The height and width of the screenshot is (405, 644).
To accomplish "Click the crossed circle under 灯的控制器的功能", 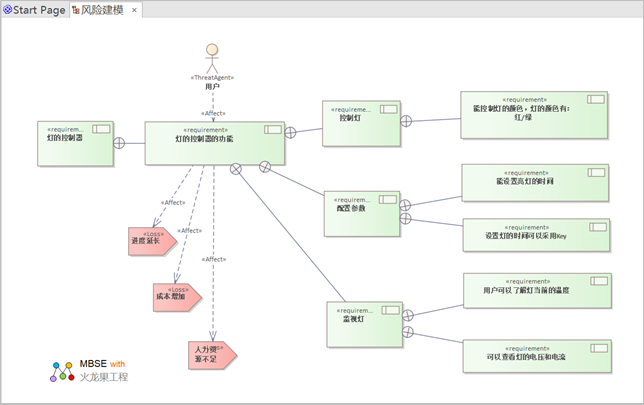I will [x=236, y=169].
